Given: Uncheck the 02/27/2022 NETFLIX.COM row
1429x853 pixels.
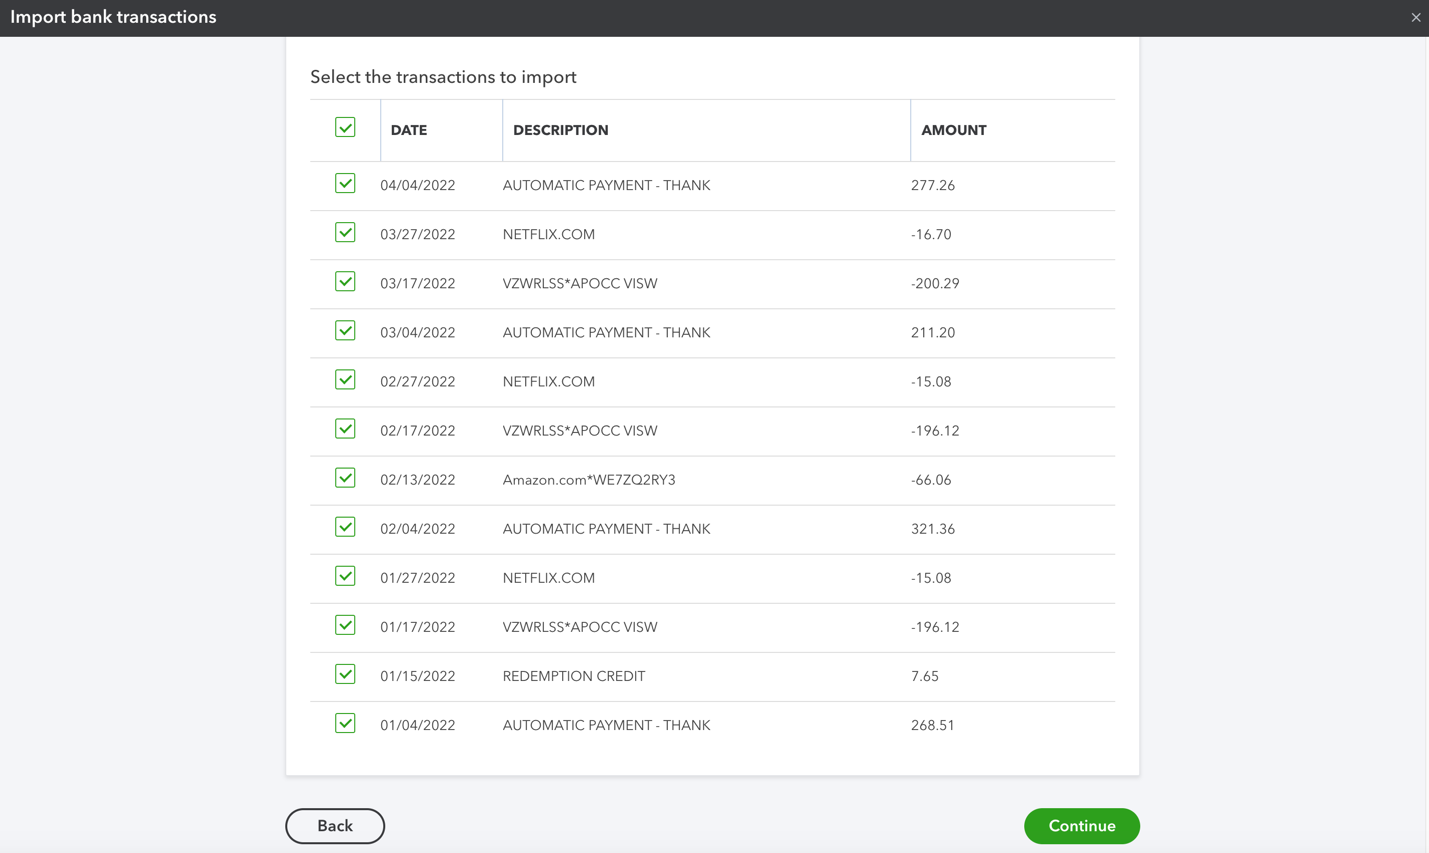Looking at the screenshot, I should [345, 379].
